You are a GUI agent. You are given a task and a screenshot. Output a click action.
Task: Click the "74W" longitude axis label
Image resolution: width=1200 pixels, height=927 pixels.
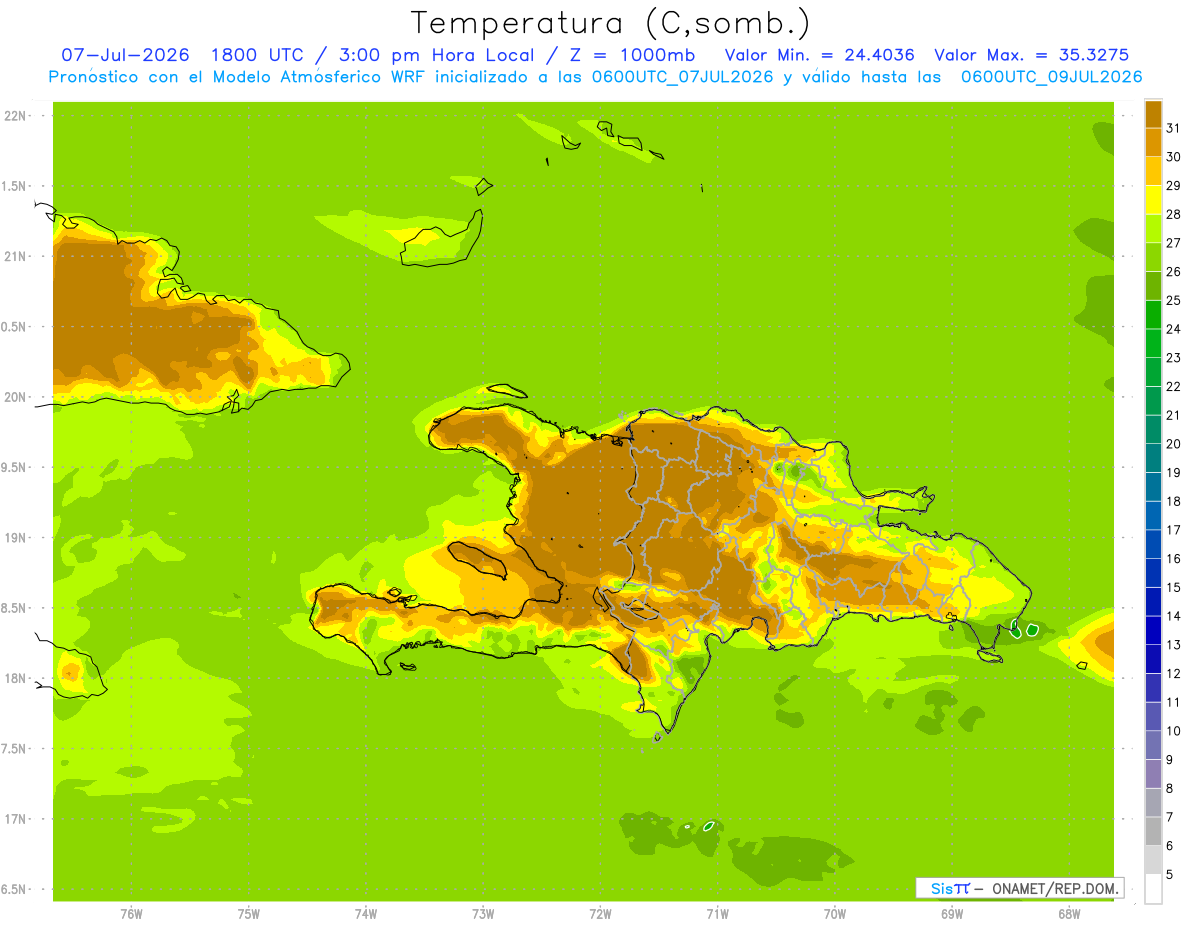click(366, 913)
